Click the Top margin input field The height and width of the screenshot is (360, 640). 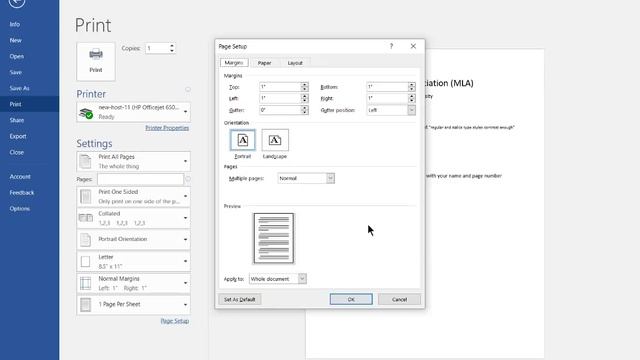pyautogui.click(x=280, y=87)
